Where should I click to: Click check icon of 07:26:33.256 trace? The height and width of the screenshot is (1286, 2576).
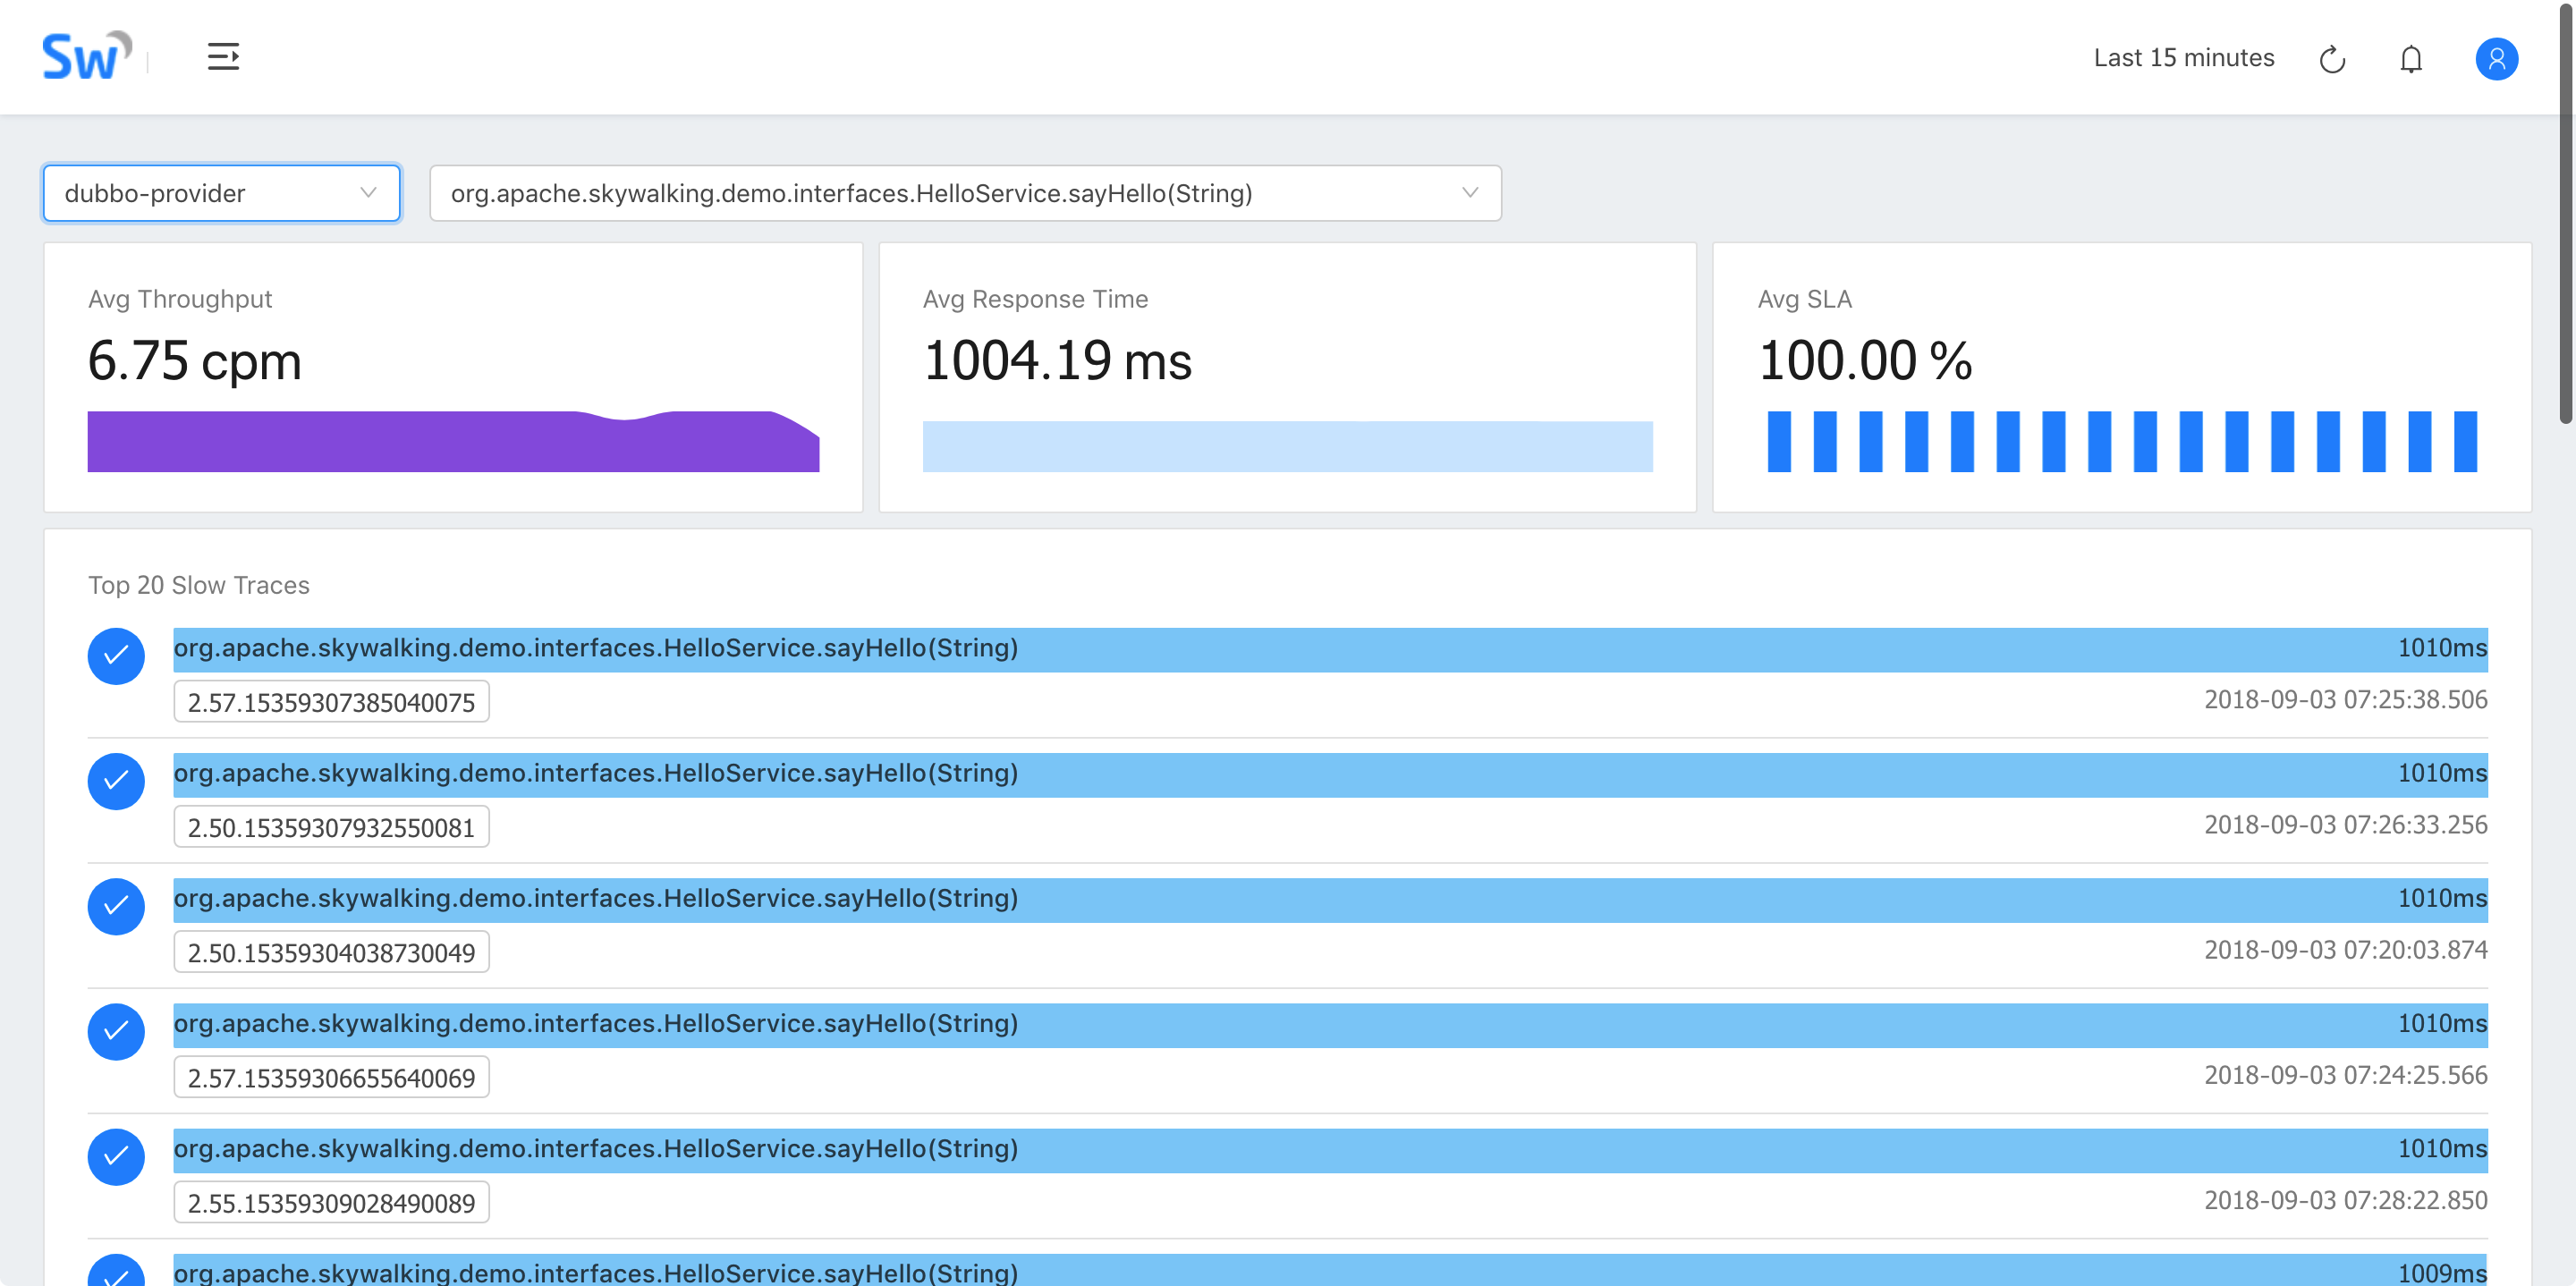116,781
